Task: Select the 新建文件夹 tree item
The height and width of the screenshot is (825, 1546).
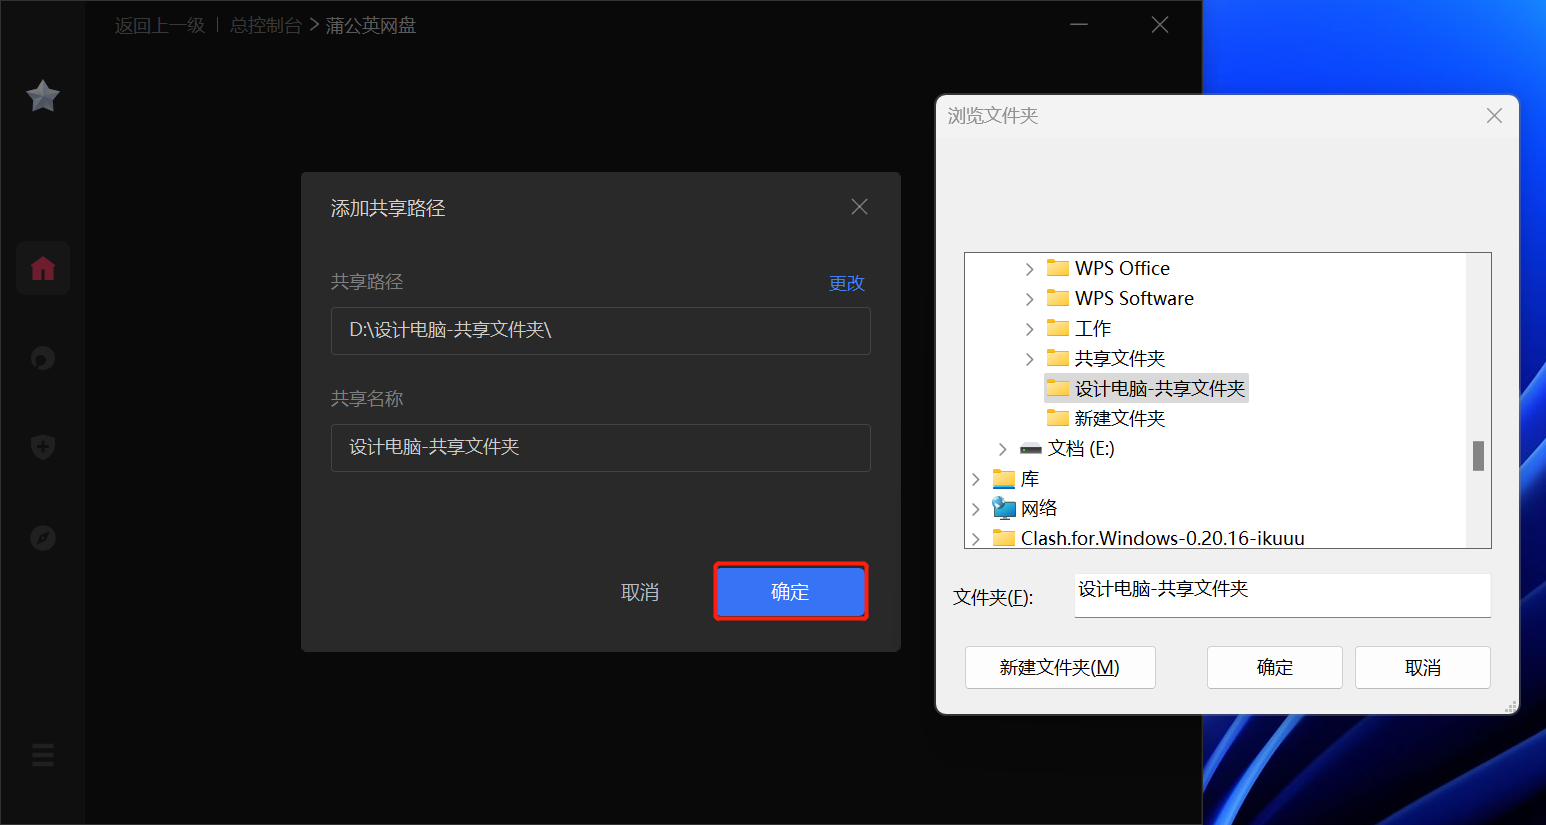Action: tap(1106, 418)
